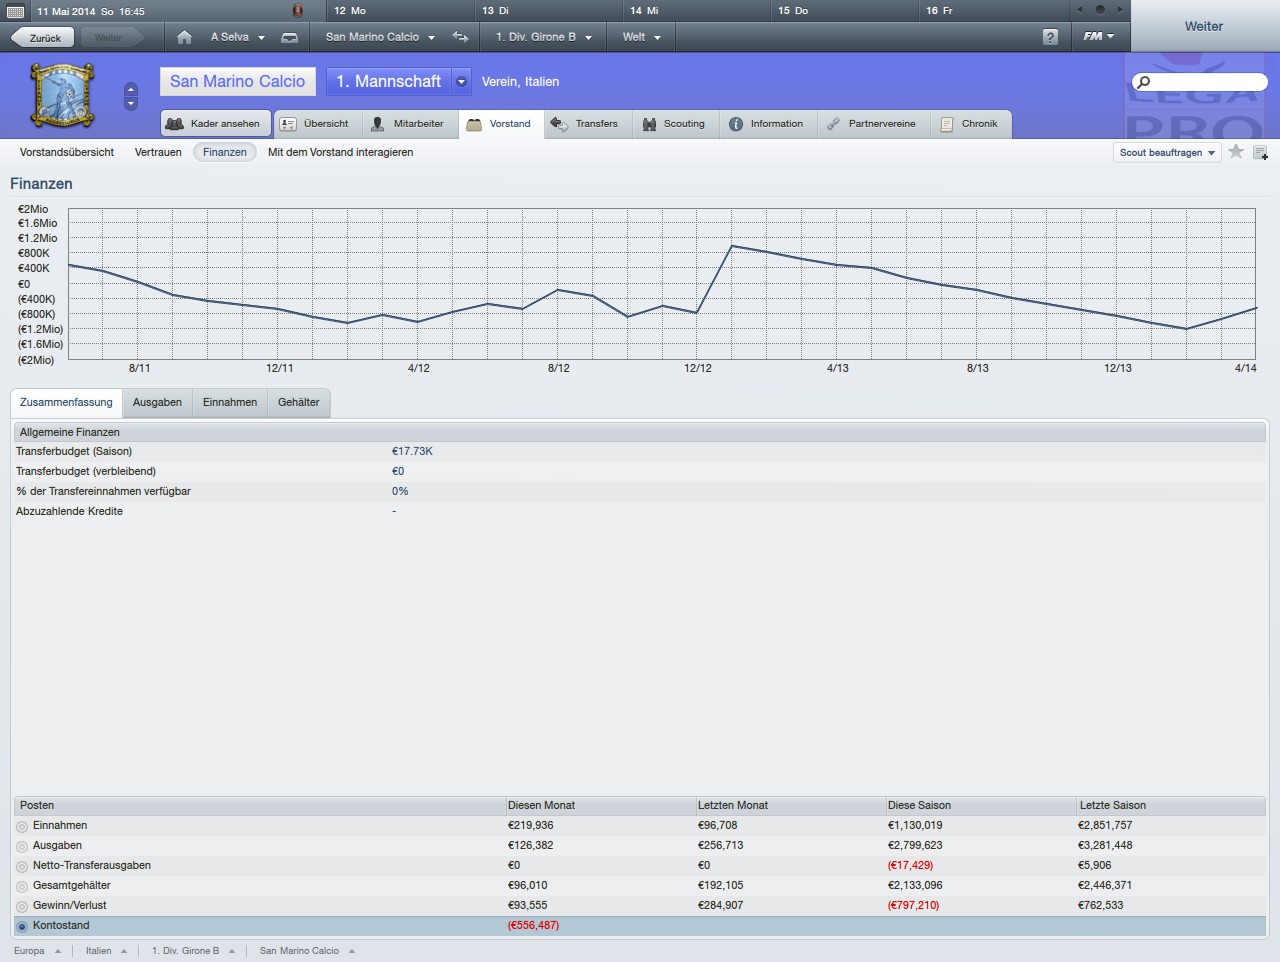Open the help question mark icon
The height and width of the screenshot is (962, 1280).
click(x=1049, y=37)
